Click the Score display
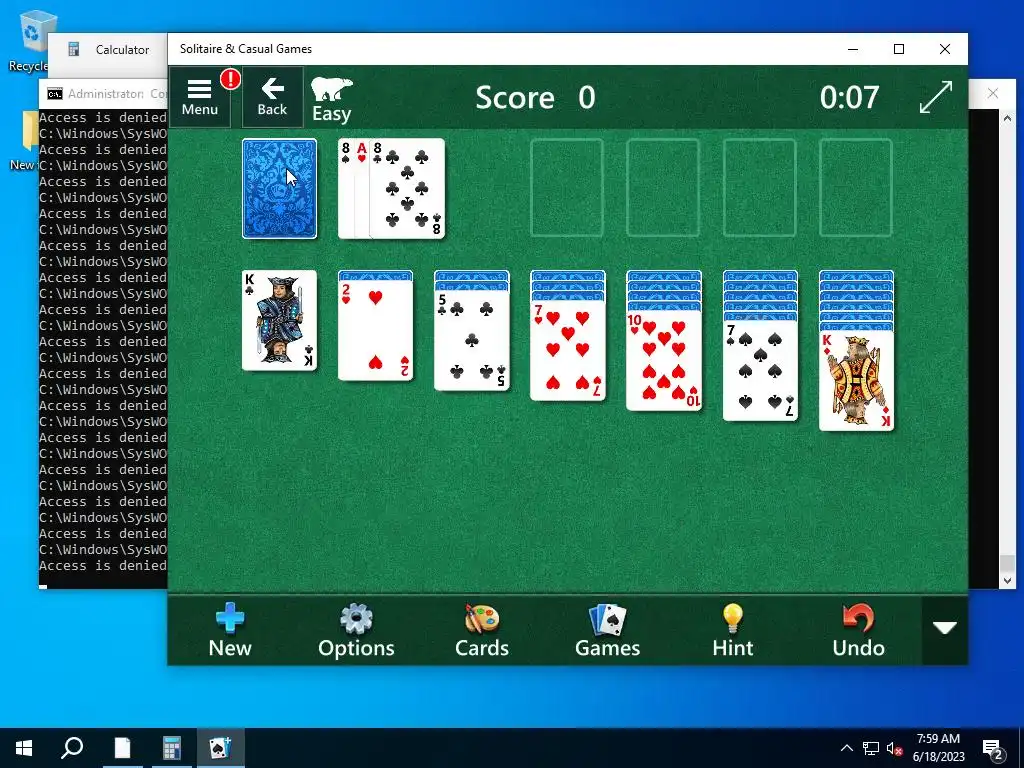The height and width of the screenshot is (768, 1024). coord(536,97)
